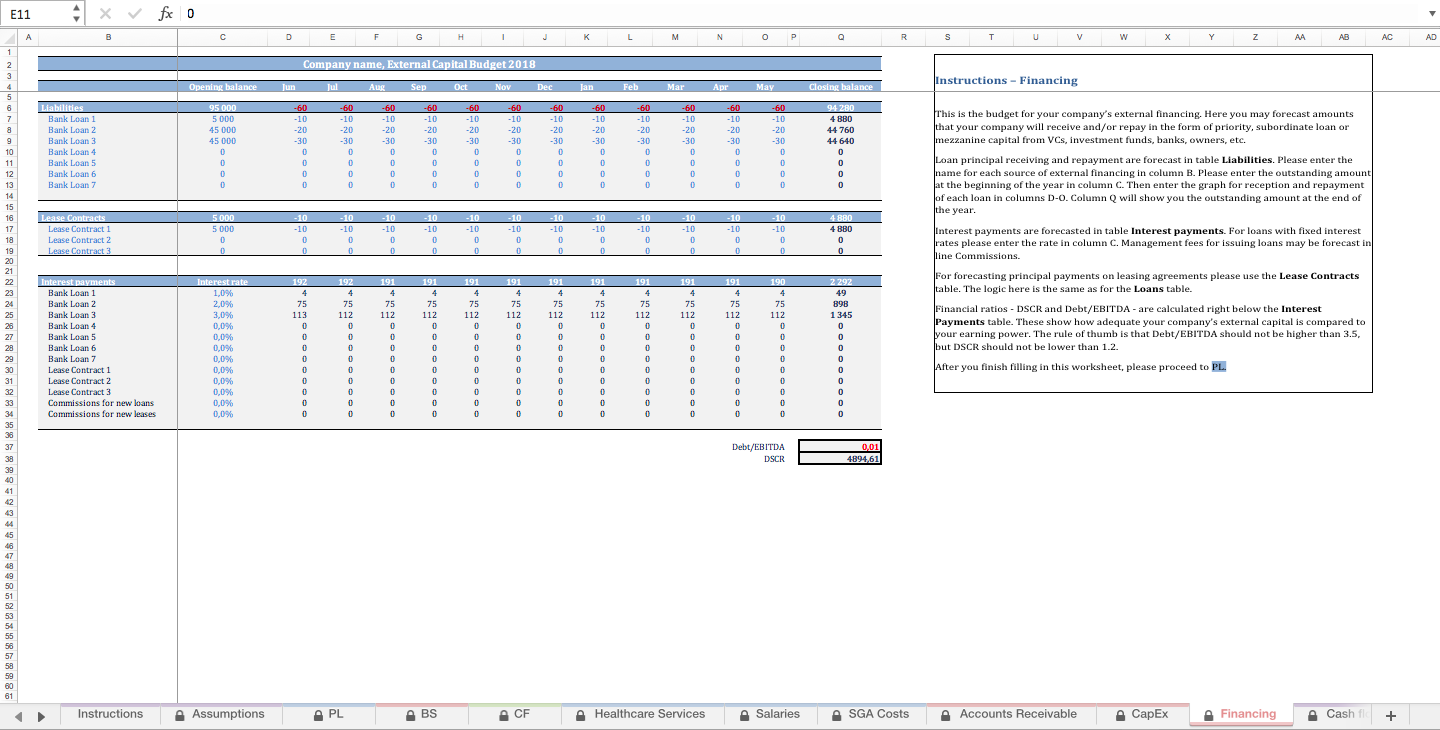Click inside the Name Box showing E11
This screenshot has width=1440, height=730.
coord(37,14)
